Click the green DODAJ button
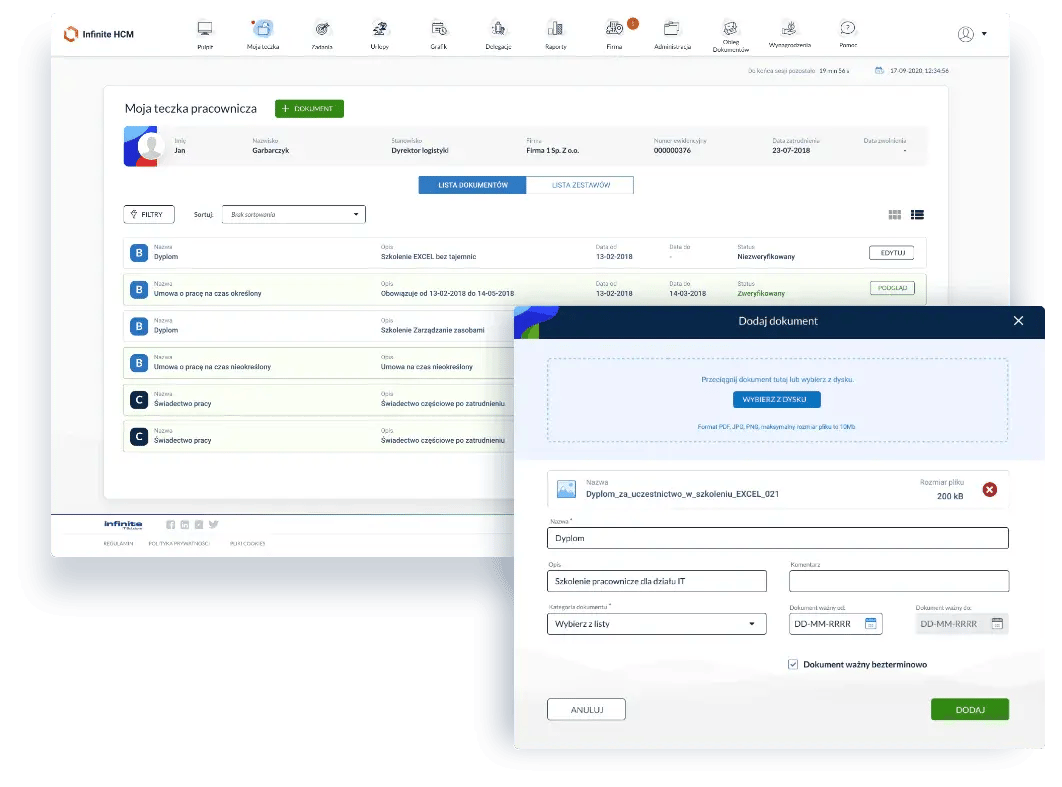Viewport: 1062px width, 787px height. (x=970, y=710)
